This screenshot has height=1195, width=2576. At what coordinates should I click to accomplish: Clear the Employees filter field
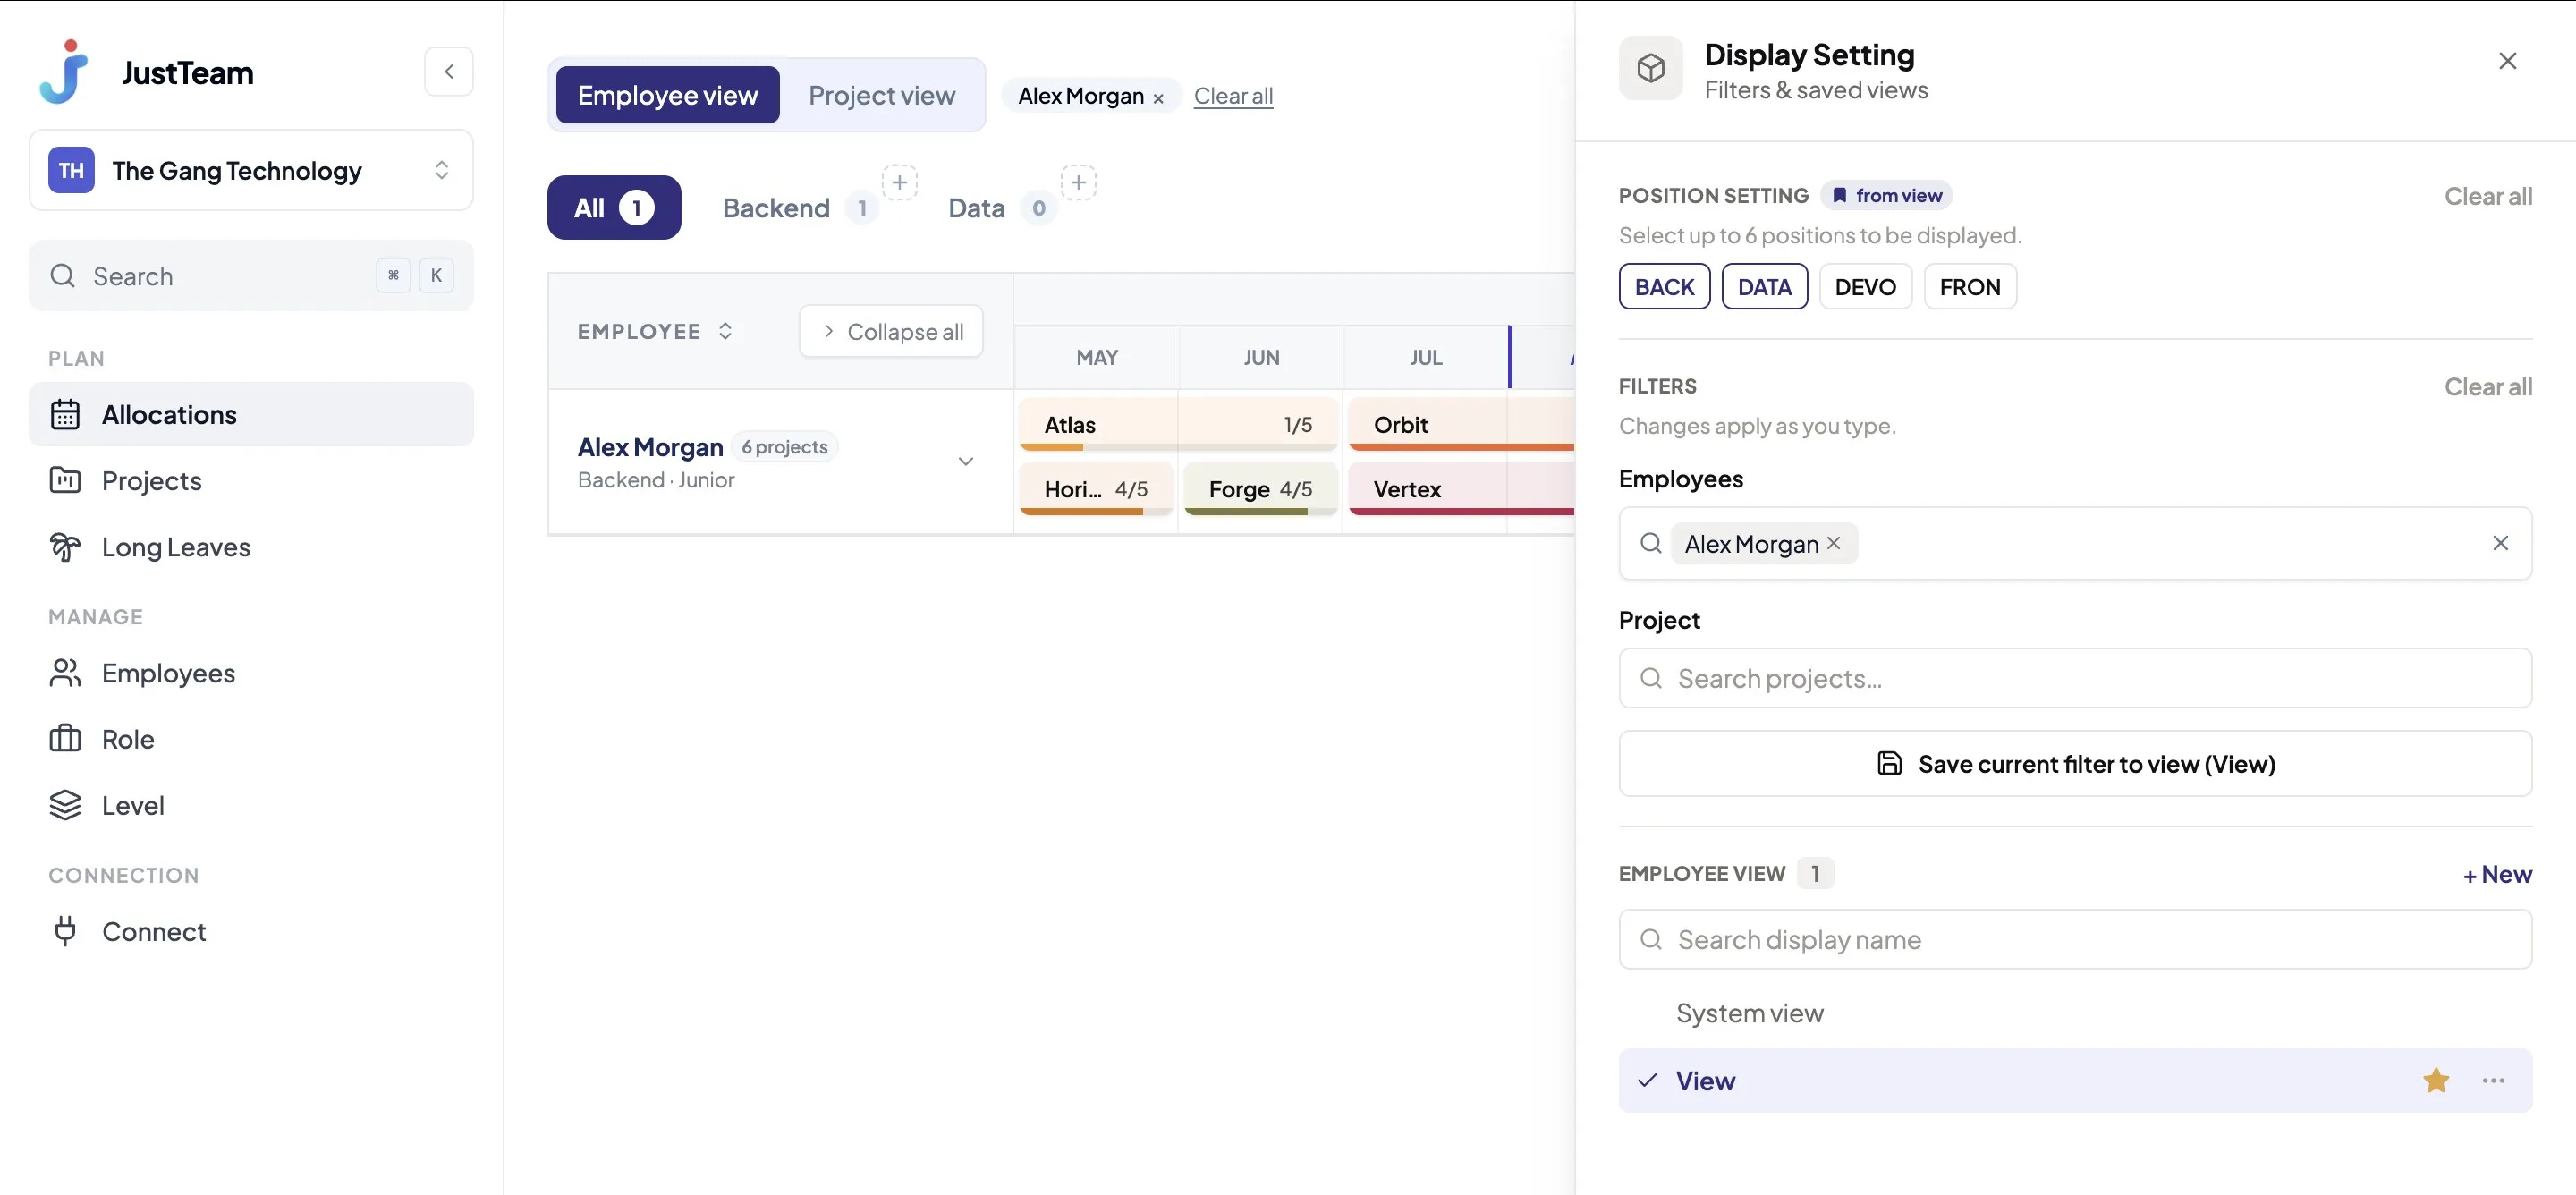[x=2500, y=542]
